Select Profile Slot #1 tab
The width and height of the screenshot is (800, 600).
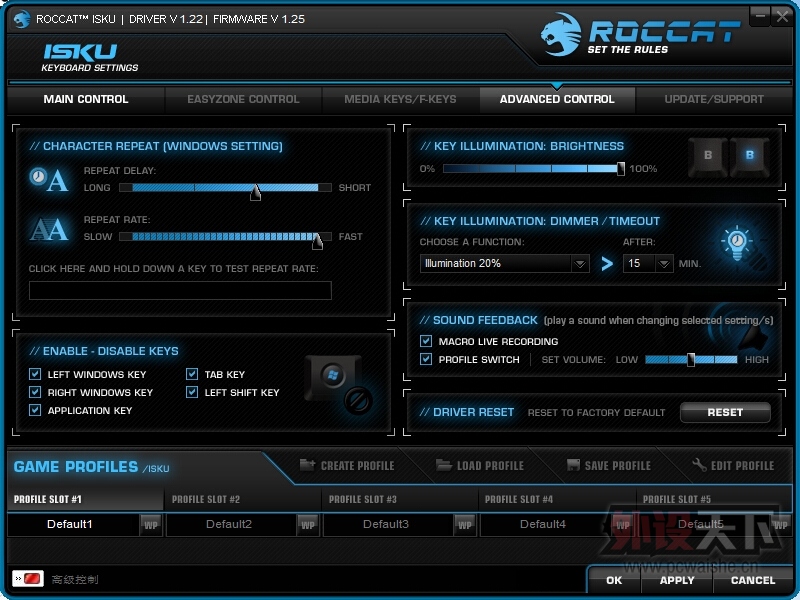(x=85, y=499)
